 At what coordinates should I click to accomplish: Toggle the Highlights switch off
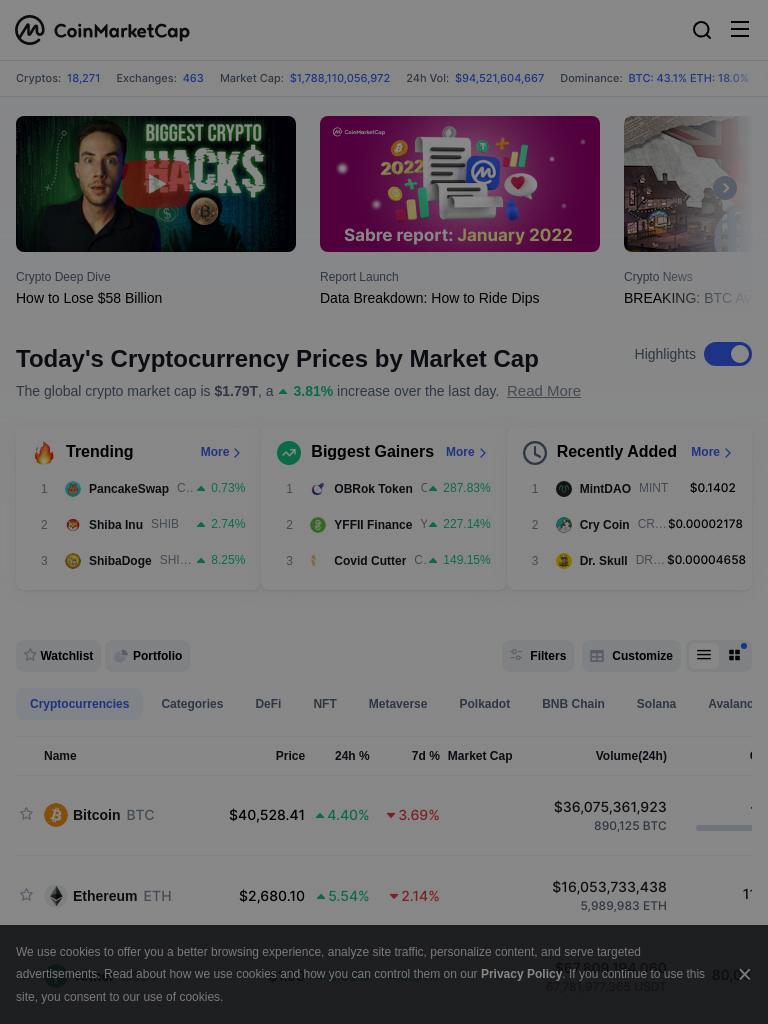pyautogui.click(x=728, y=354)
